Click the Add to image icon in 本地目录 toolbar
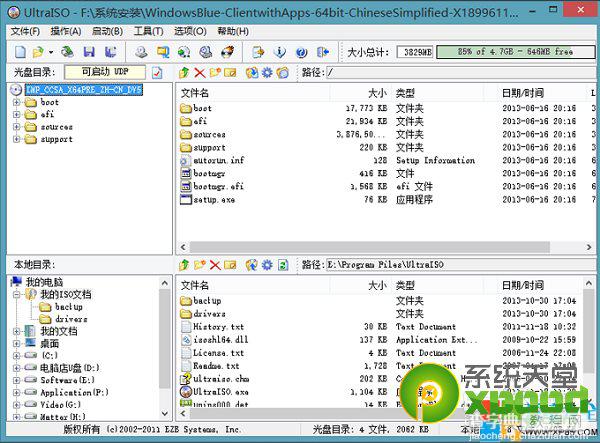The height and width of the screenshot is (443, 600). point(252,265)
